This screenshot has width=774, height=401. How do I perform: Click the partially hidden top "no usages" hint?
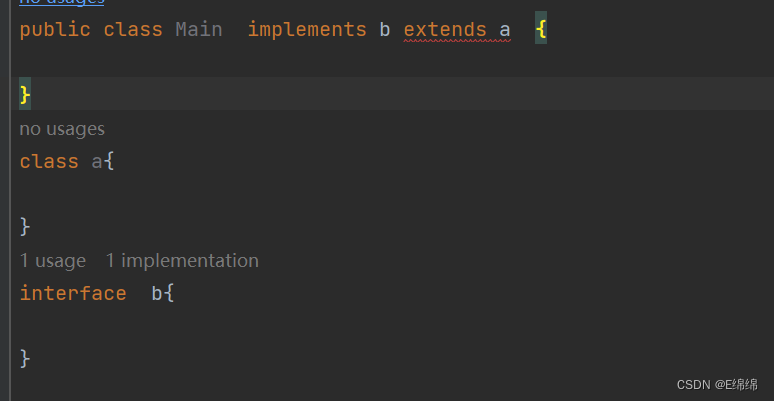(62, 3)
